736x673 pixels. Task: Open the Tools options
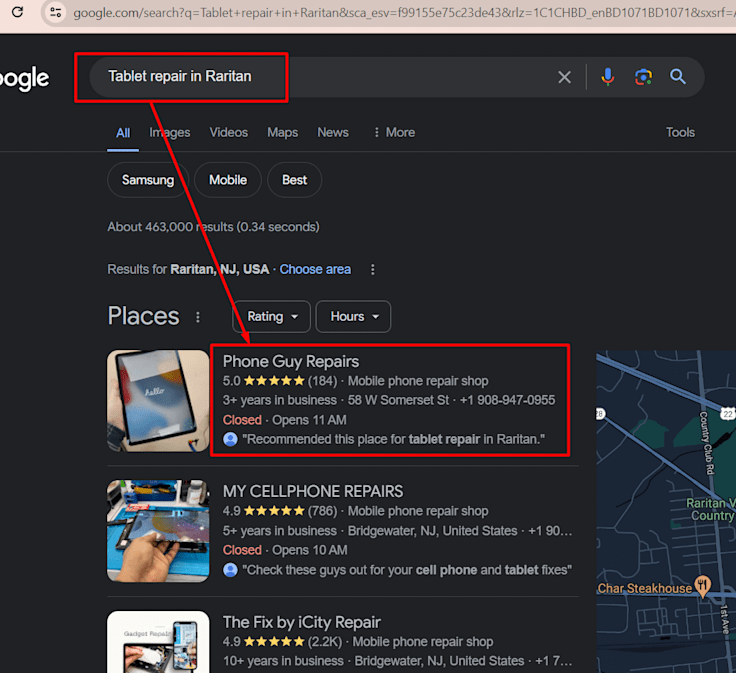pos(680,132)
